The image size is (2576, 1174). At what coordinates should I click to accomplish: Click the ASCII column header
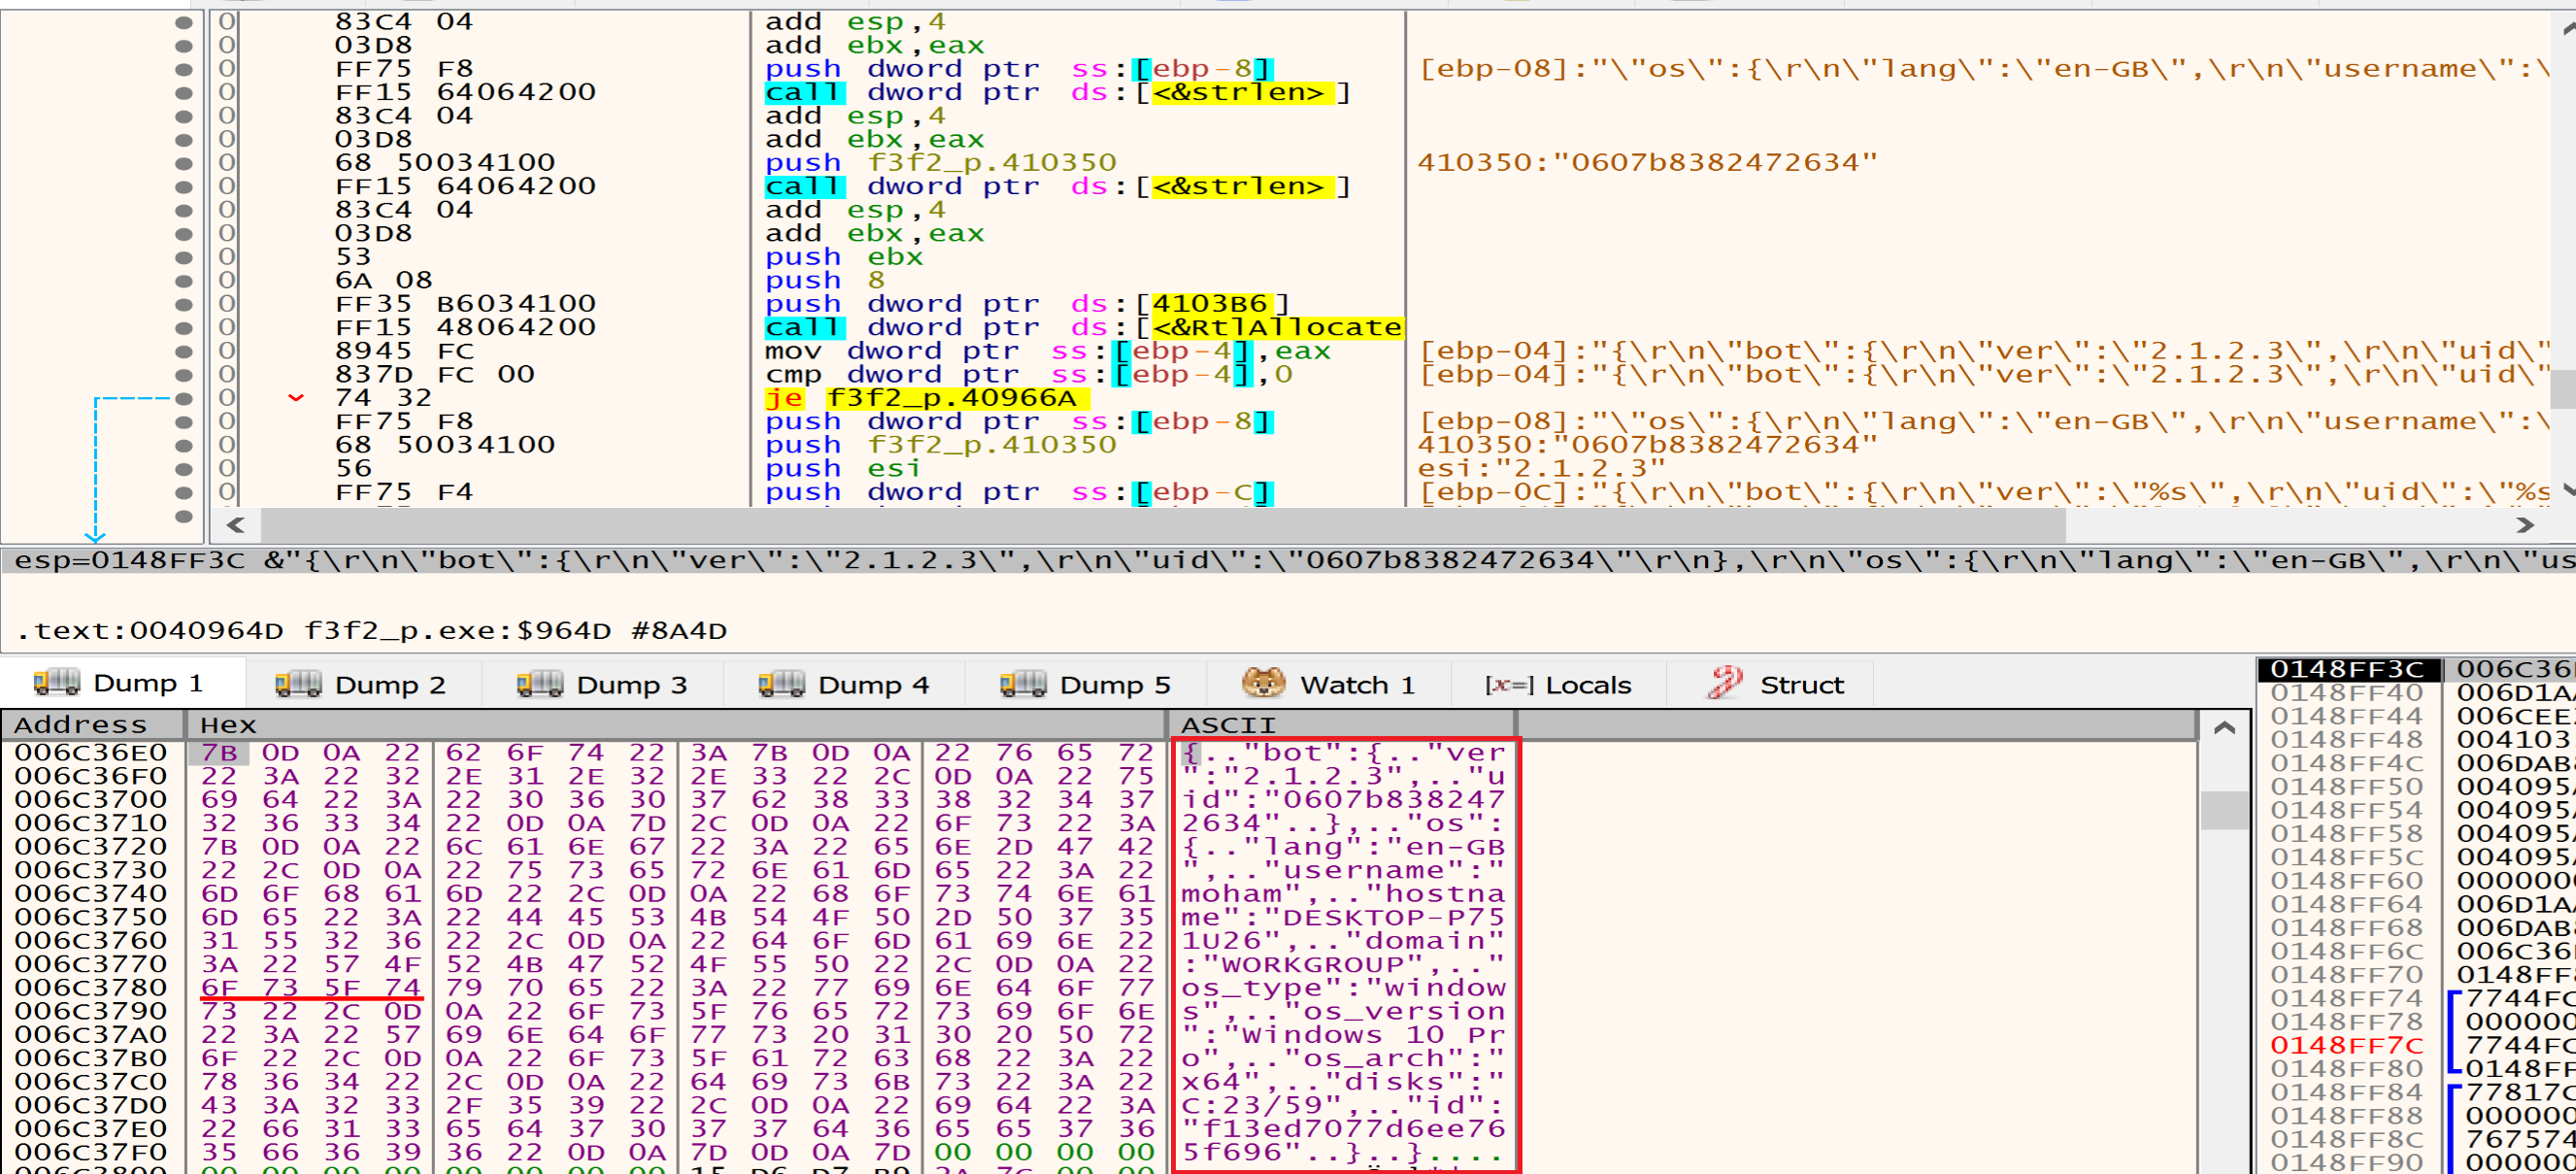(1228, 725)
